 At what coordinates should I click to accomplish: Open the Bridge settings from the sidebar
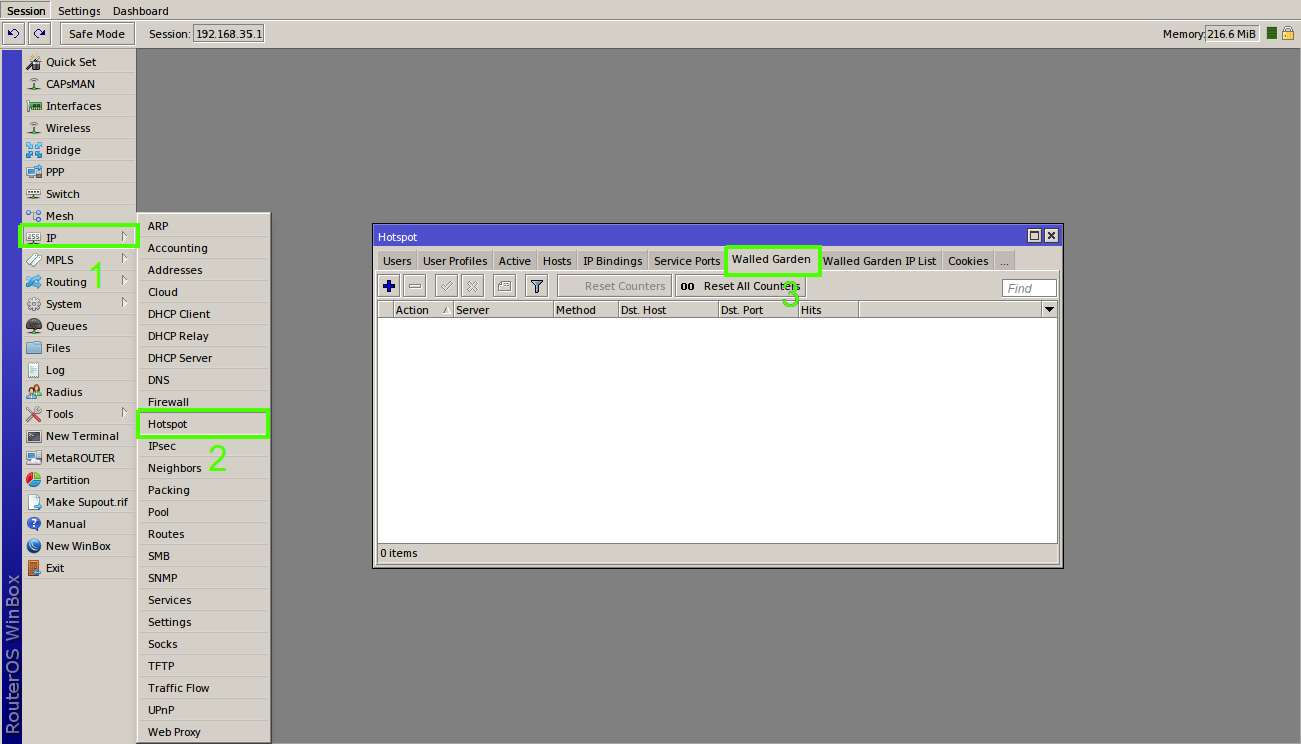64,149
